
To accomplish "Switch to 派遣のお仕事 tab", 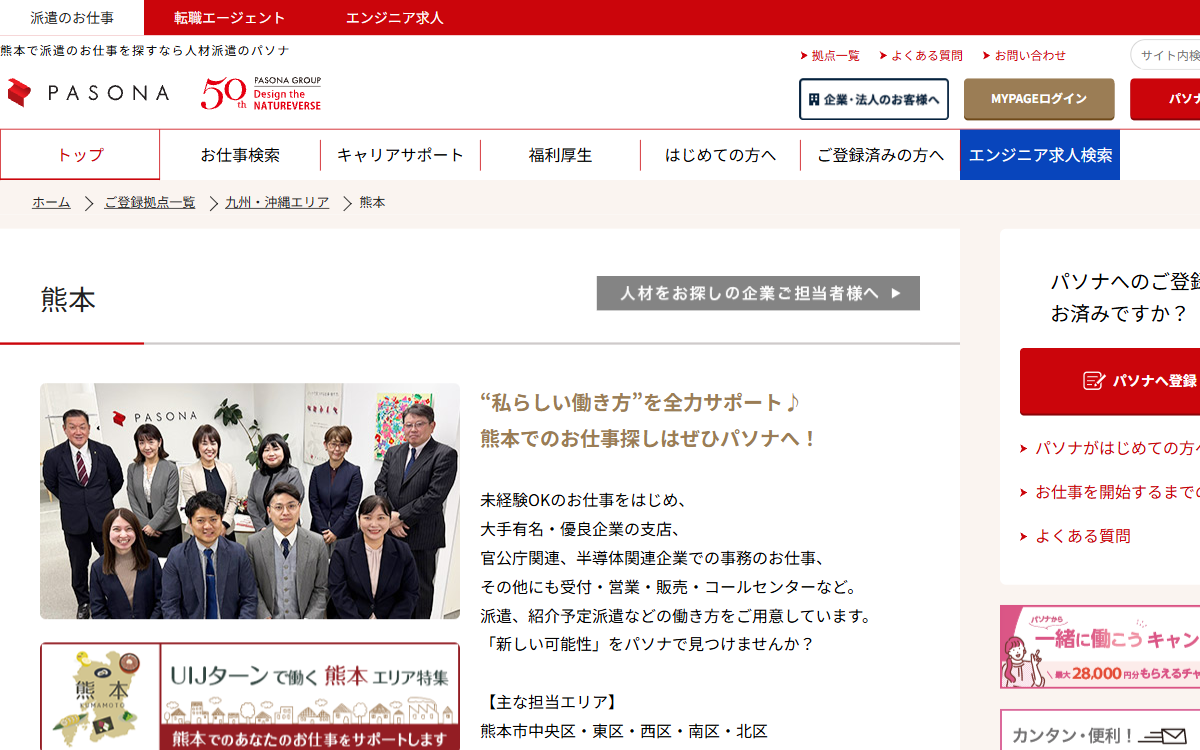I will [x=72, y=18].
